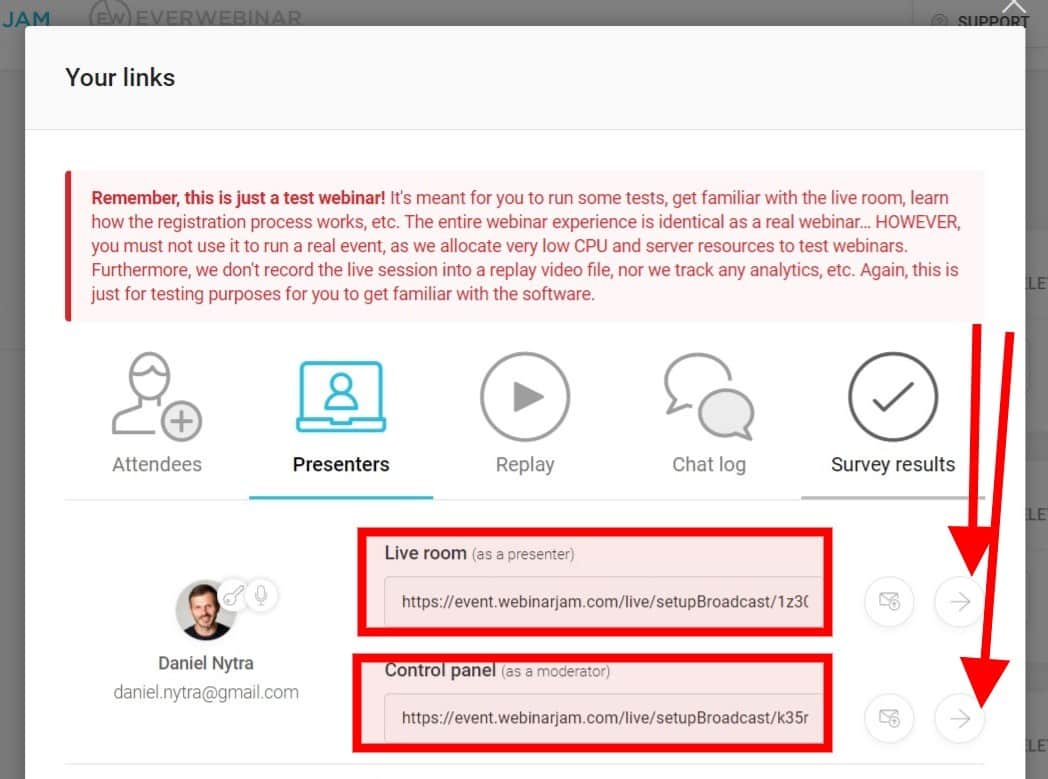
Task: Select the email daniel.nytra@gmail.com
Action: 206,692
